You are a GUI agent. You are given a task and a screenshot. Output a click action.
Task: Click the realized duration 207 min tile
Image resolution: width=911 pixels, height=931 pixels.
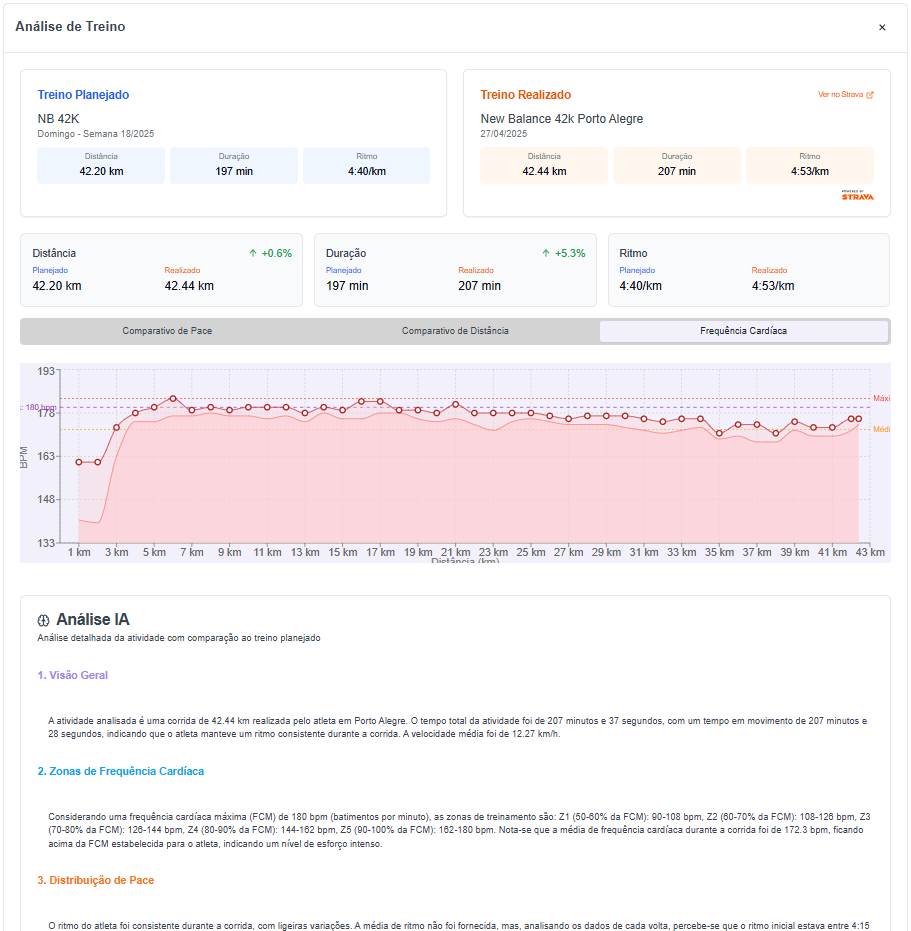(677, 165)
